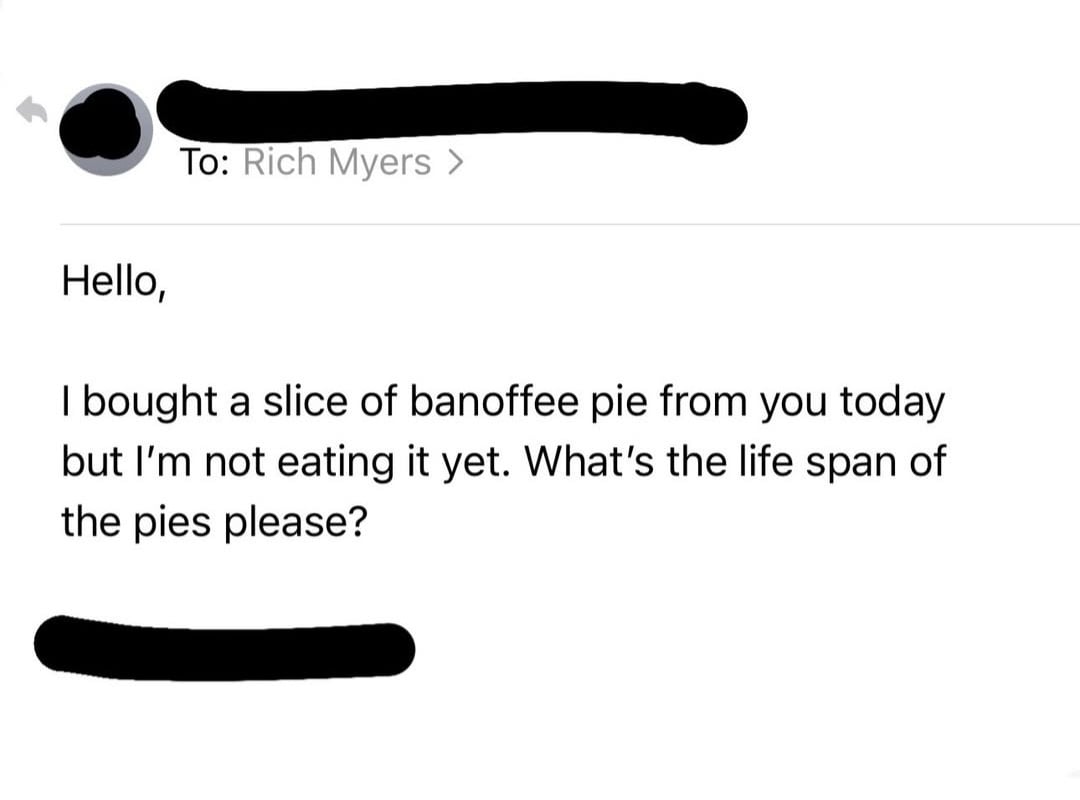Click the word 'bought' in the message
This screenshot has width=1080, height=800.
149,402
